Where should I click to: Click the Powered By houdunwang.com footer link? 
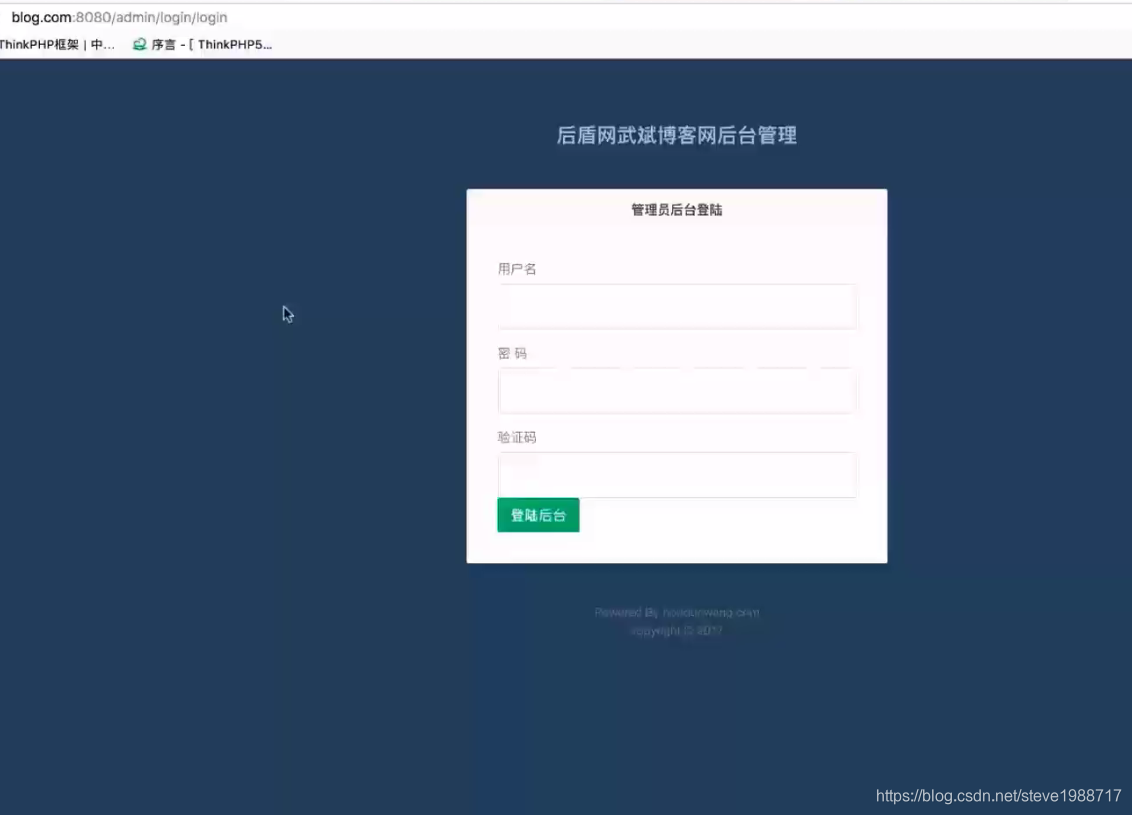pos(676,612)
